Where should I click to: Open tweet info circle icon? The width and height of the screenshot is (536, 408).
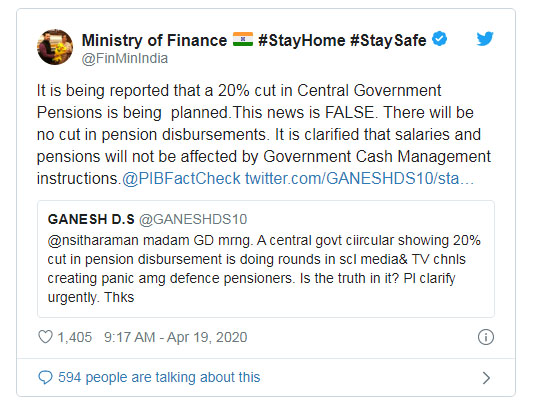coord(485,337)
